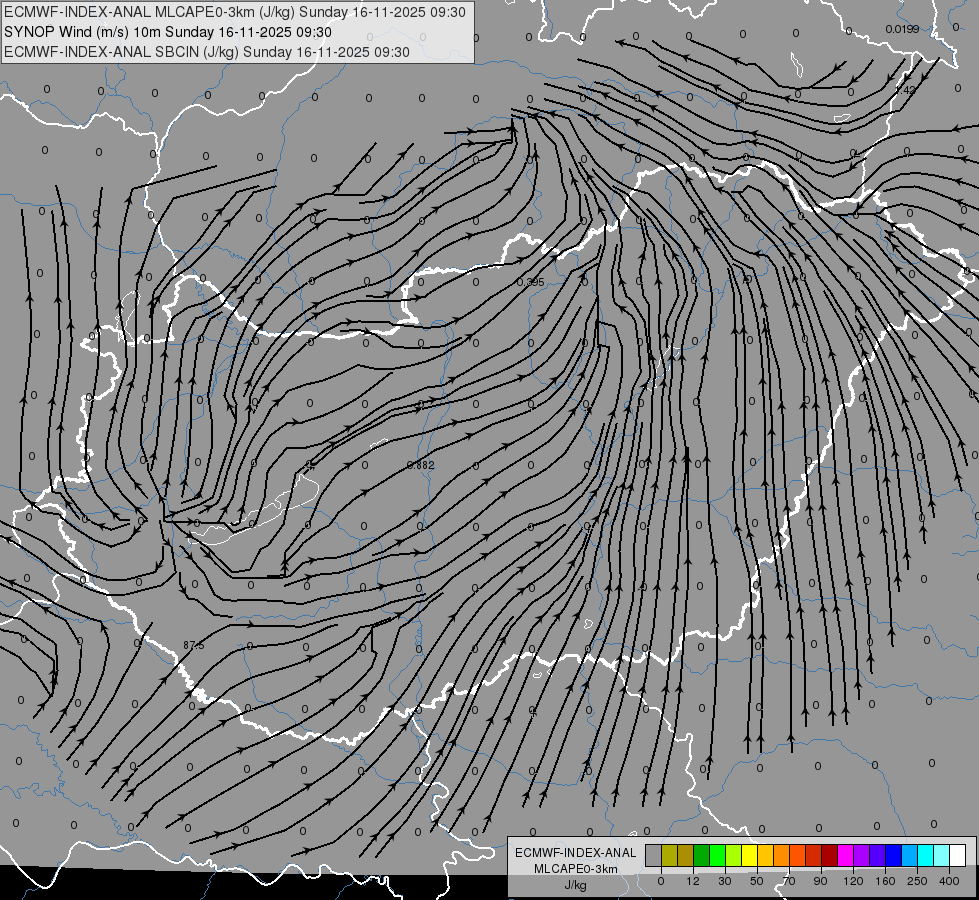Choose the pure blue swatch above 160
The width and height of the screenshot is (979, 900).
point(894,855)
